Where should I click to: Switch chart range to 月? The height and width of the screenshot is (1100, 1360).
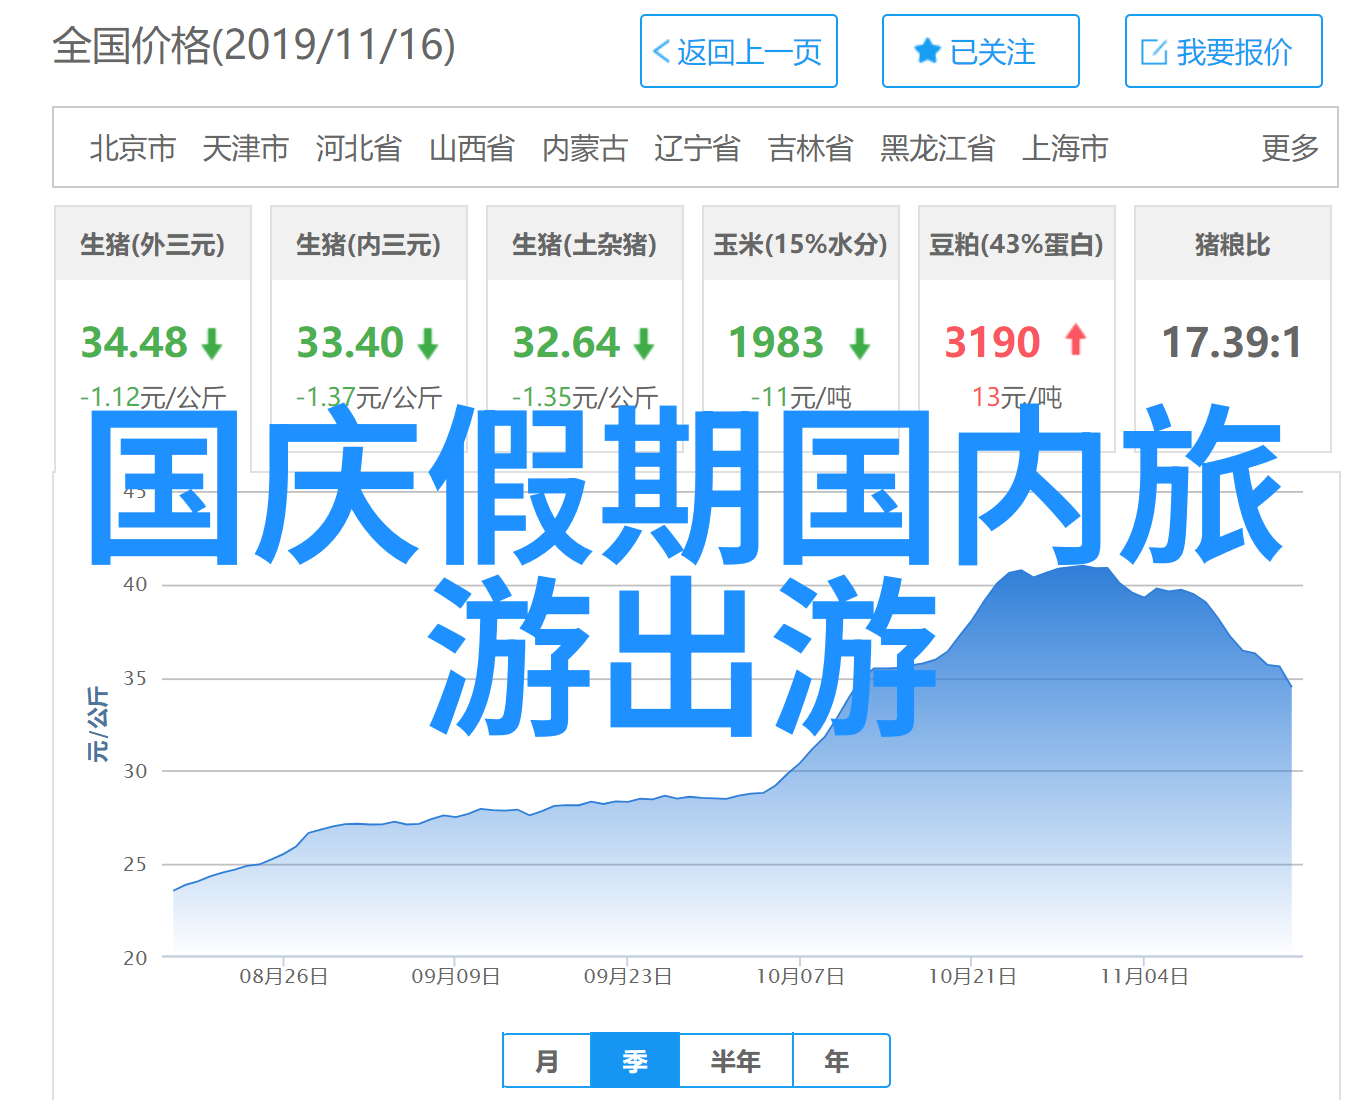click(x=547, y=1061)
